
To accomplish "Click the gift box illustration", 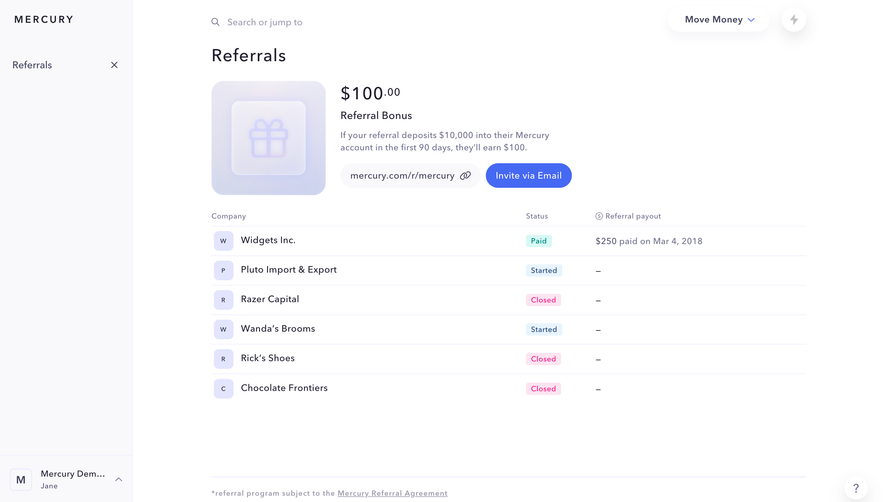I will click(269, 138).
